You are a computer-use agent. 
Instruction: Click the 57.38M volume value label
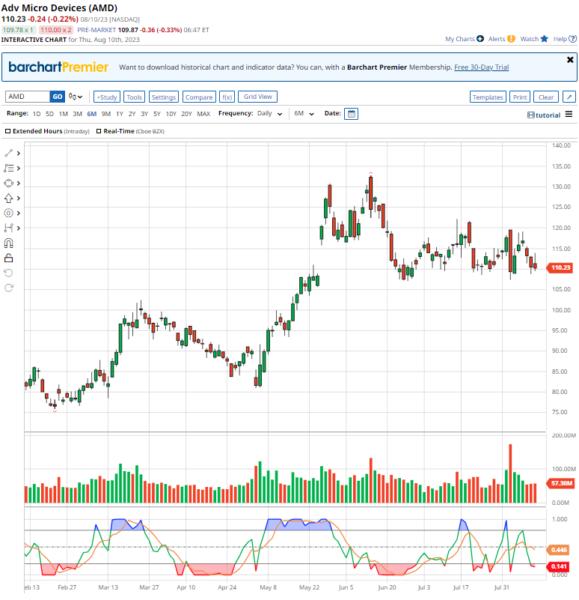tap(561, 483)
